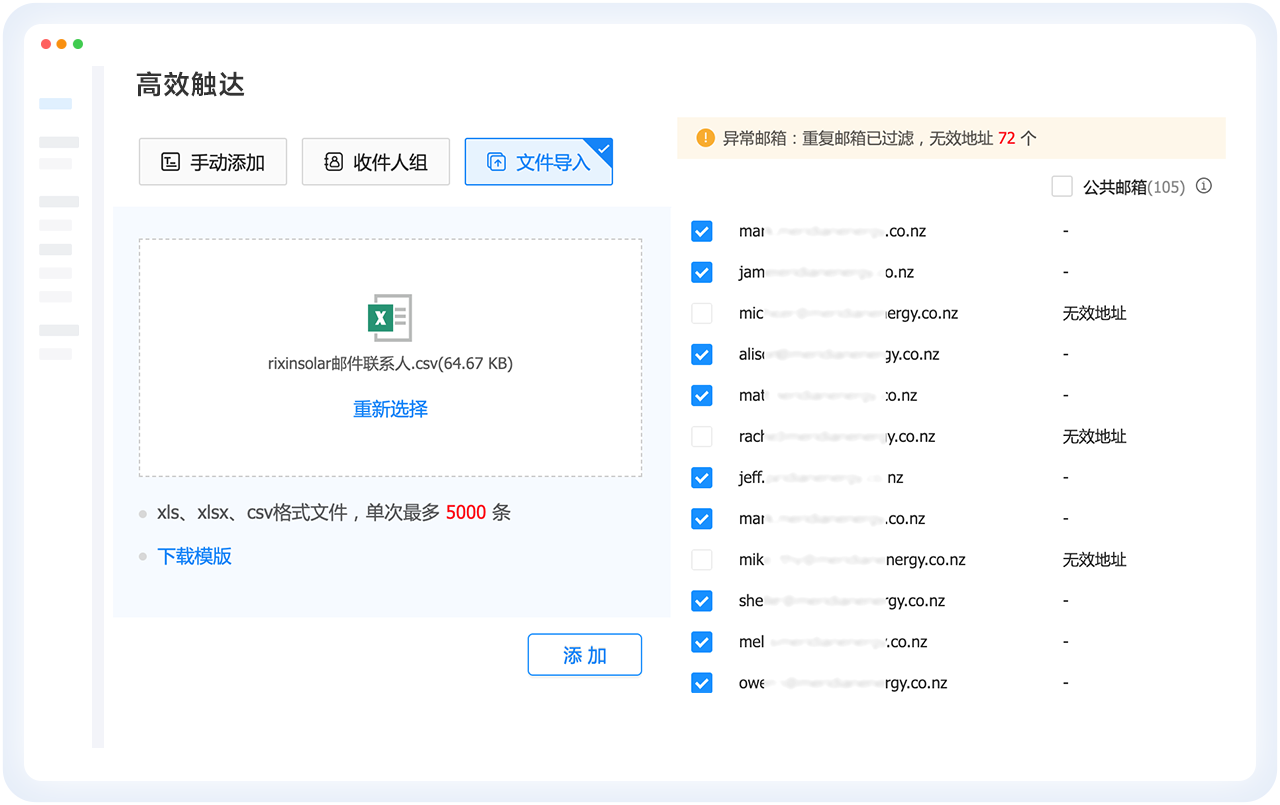The image size is (1280, 805).
Task: Click the info icon next to 公共邮箱
Action: pyautogui.click(x=1204, y=186)
